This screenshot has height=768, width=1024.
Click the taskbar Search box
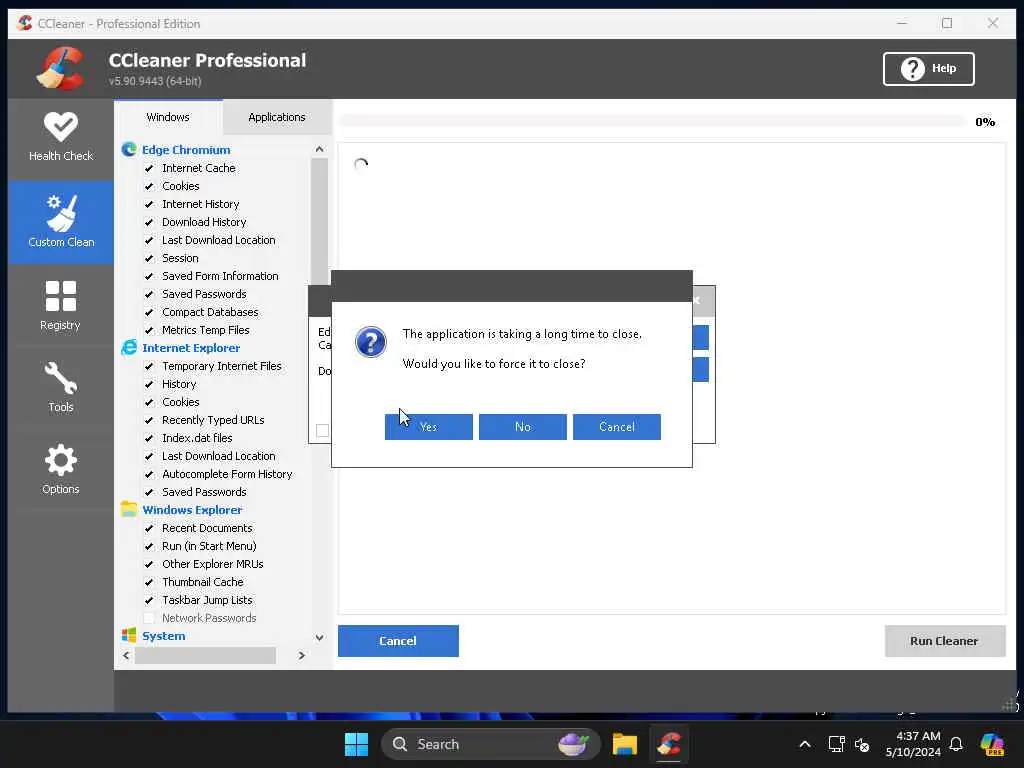coord(490,744)
